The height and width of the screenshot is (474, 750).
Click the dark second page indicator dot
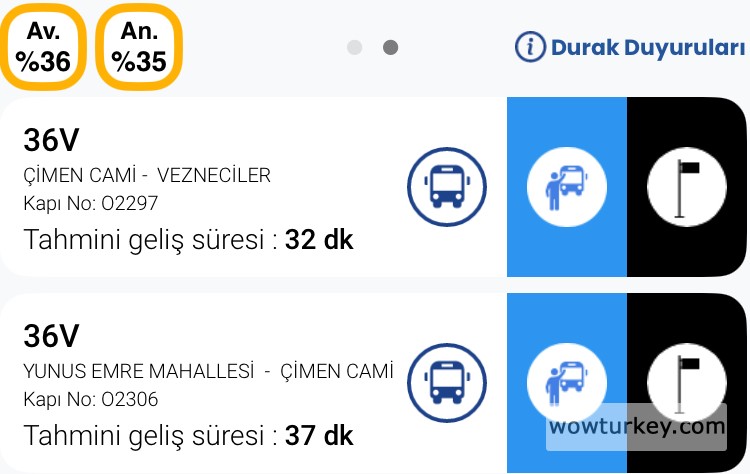(x=391, y=47)
